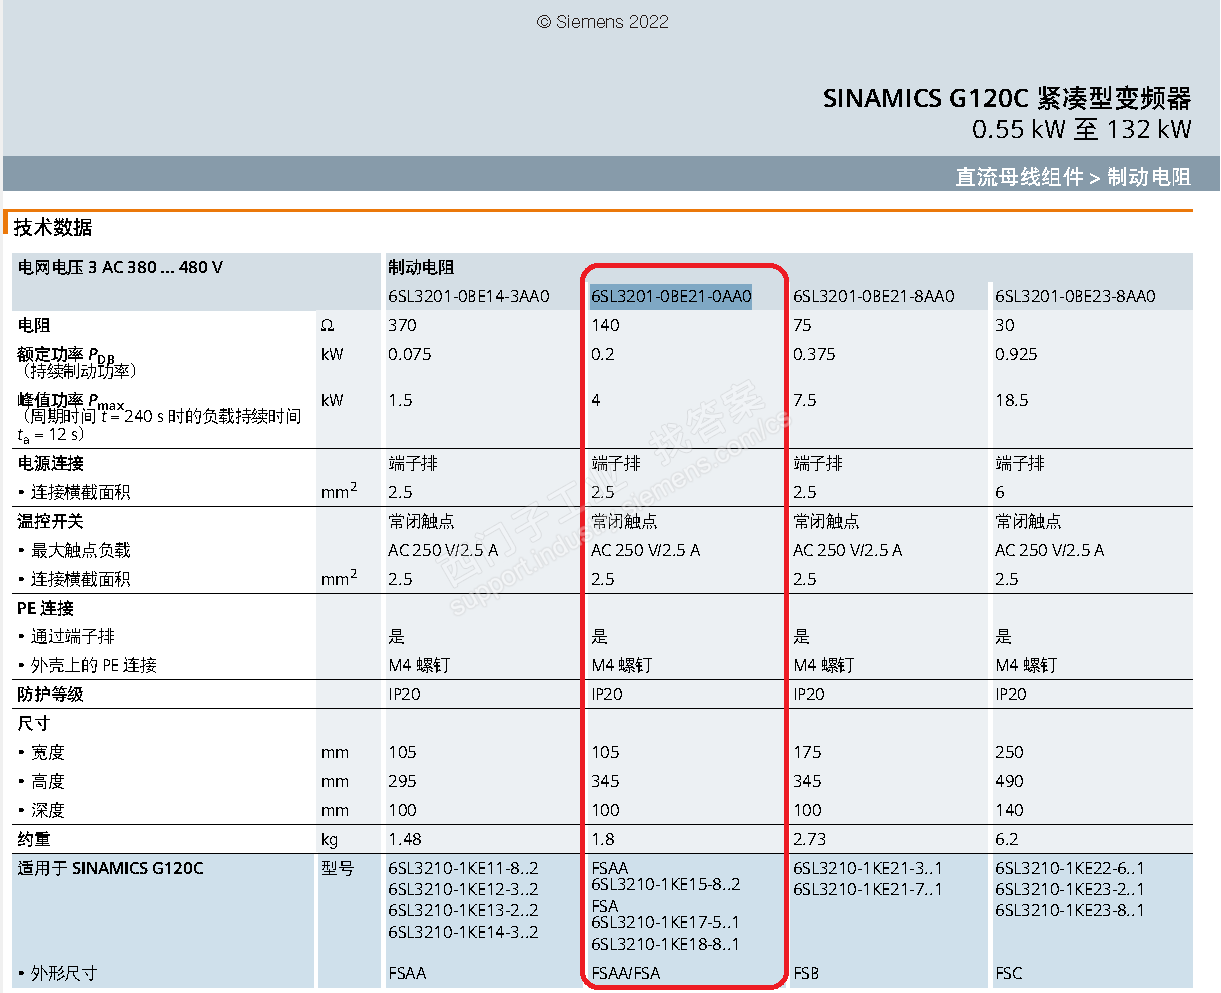Screen dimensions: 1221x993
Task: Click width value 175
Action: coord(807,752)
